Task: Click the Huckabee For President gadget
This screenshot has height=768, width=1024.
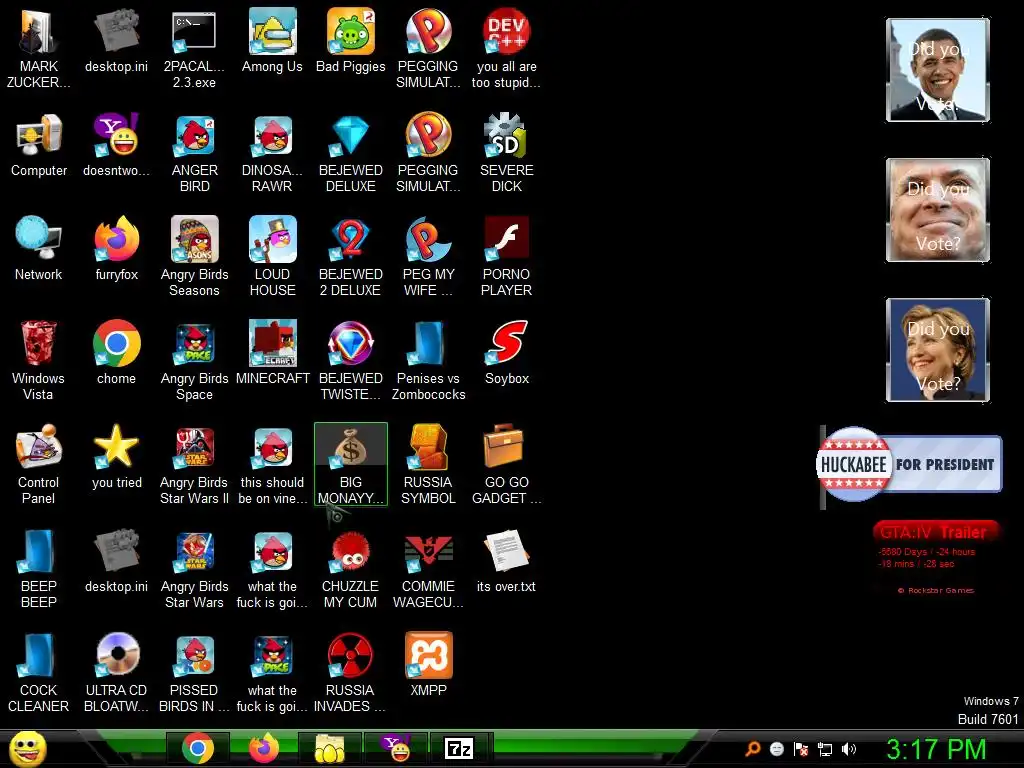Action: [x=909, y=464]
